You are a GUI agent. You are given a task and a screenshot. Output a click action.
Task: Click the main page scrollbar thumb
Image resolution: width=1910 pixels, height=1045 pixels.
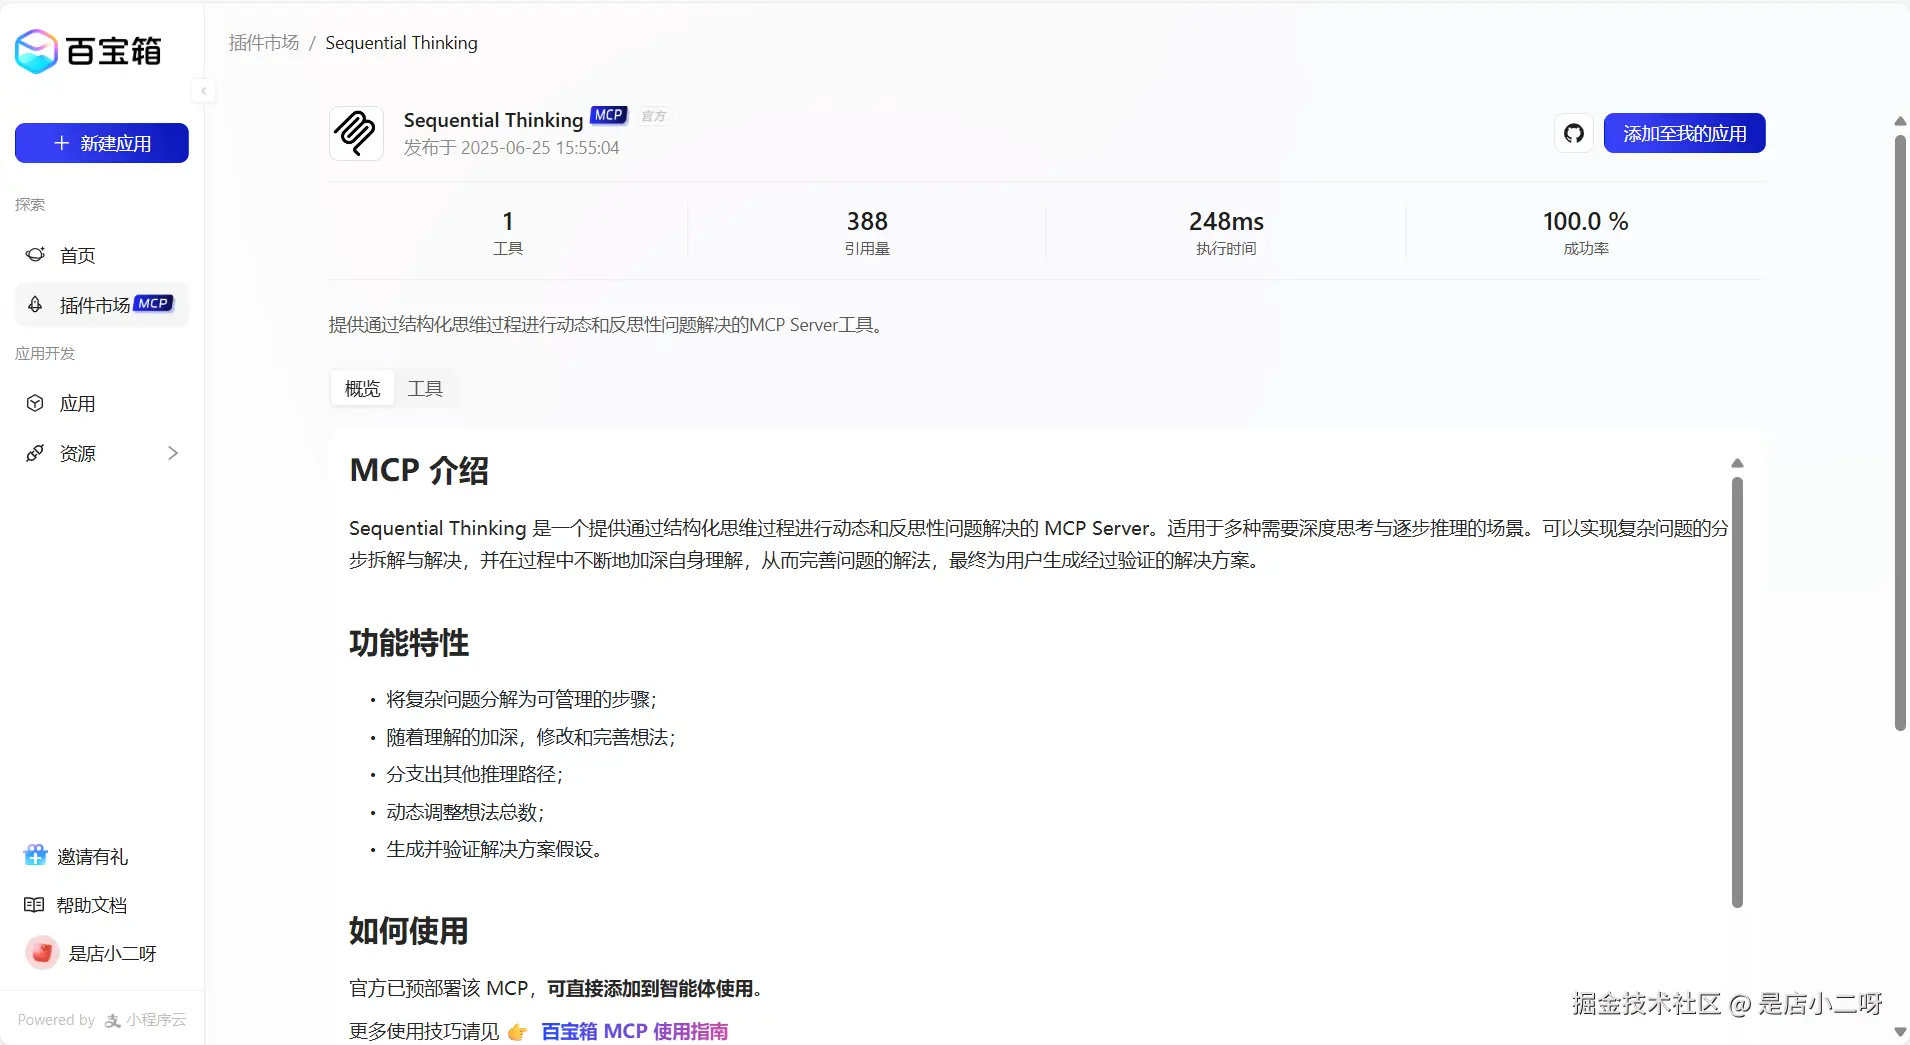tap(1899, 433)
